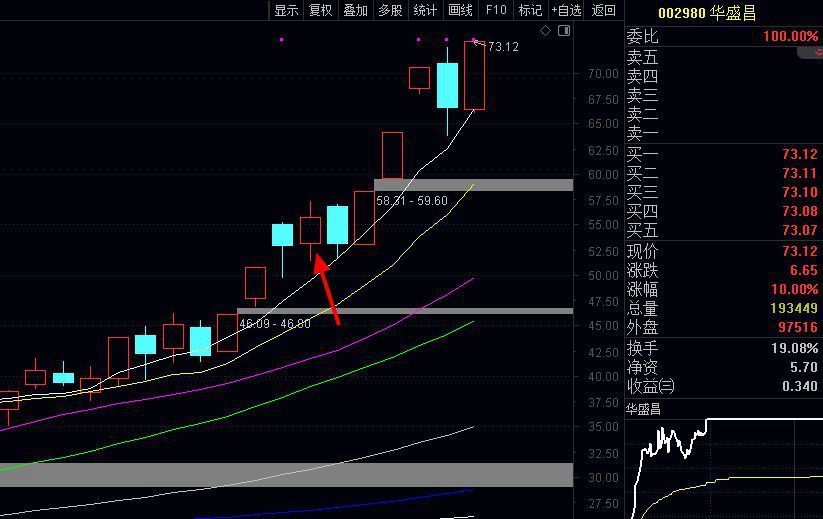Click the 73.12 high price marker
The width and height of the screenshot is (823, 519).
[502, 46]
